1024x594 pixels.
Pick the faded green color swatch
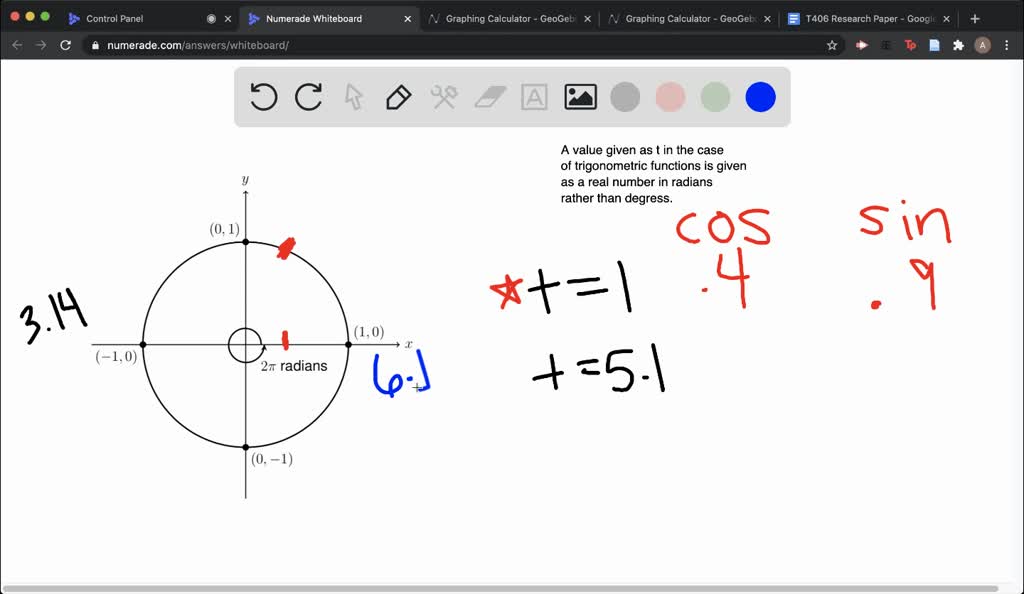[x=715, y=97]
